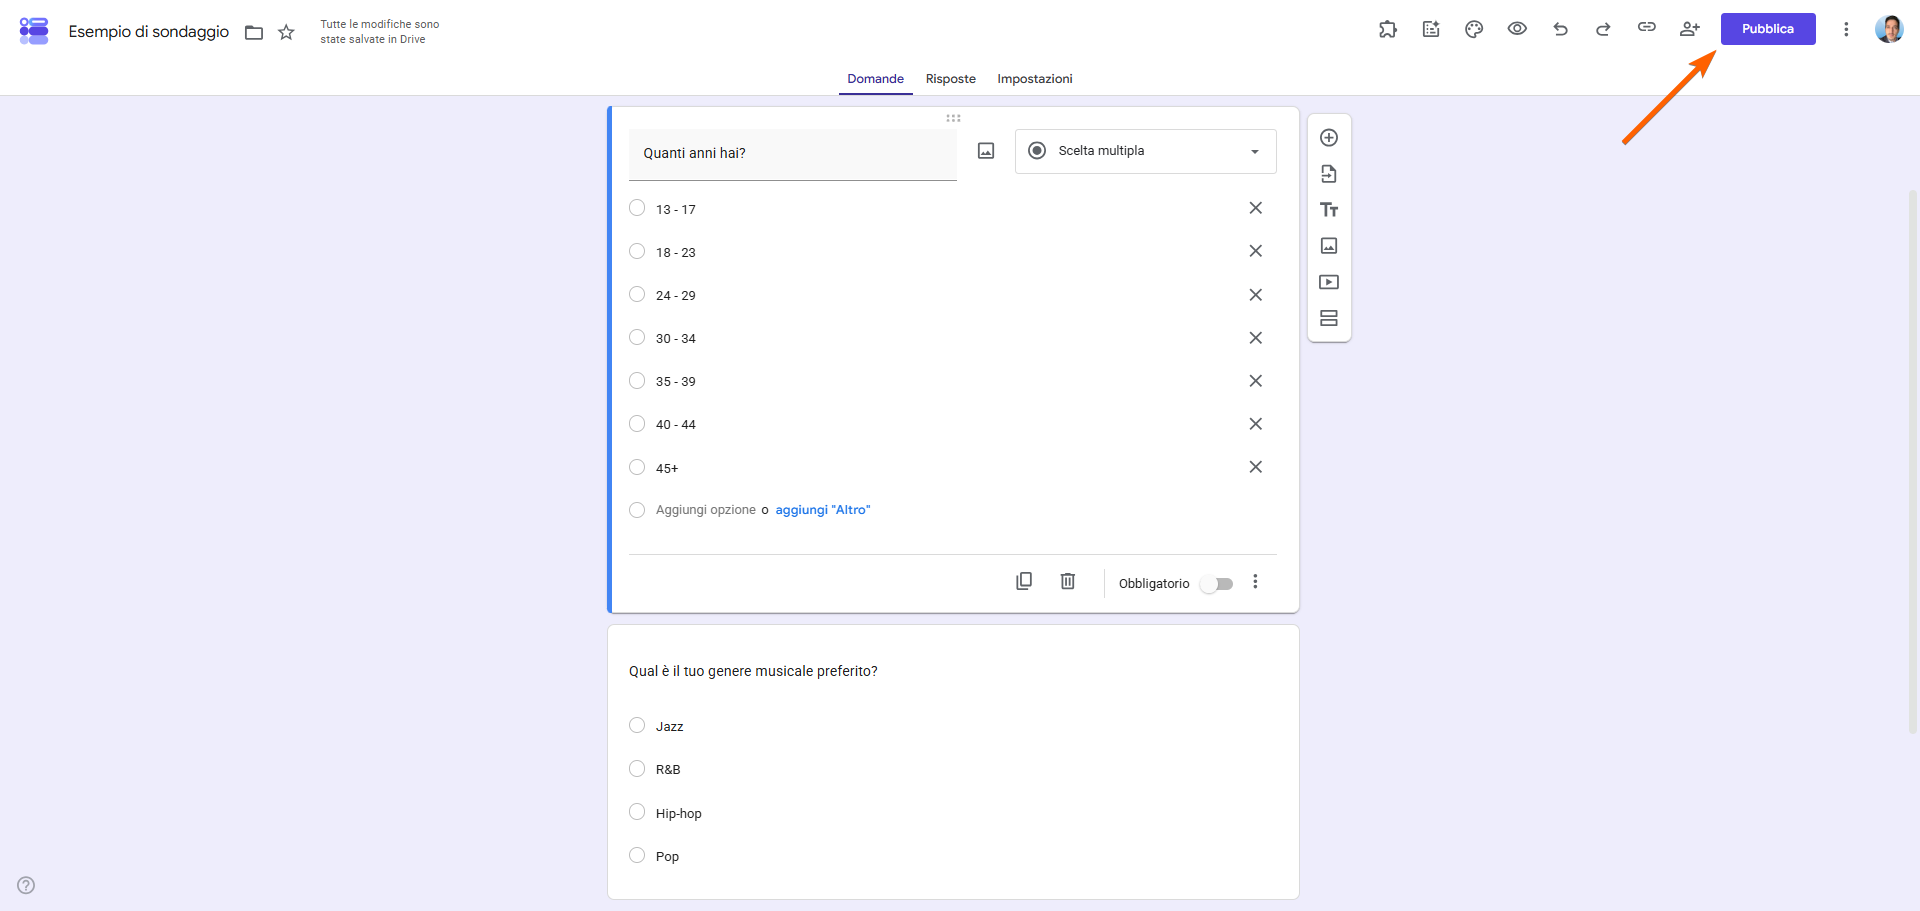Preview form with eye icon

[1517, 29]
